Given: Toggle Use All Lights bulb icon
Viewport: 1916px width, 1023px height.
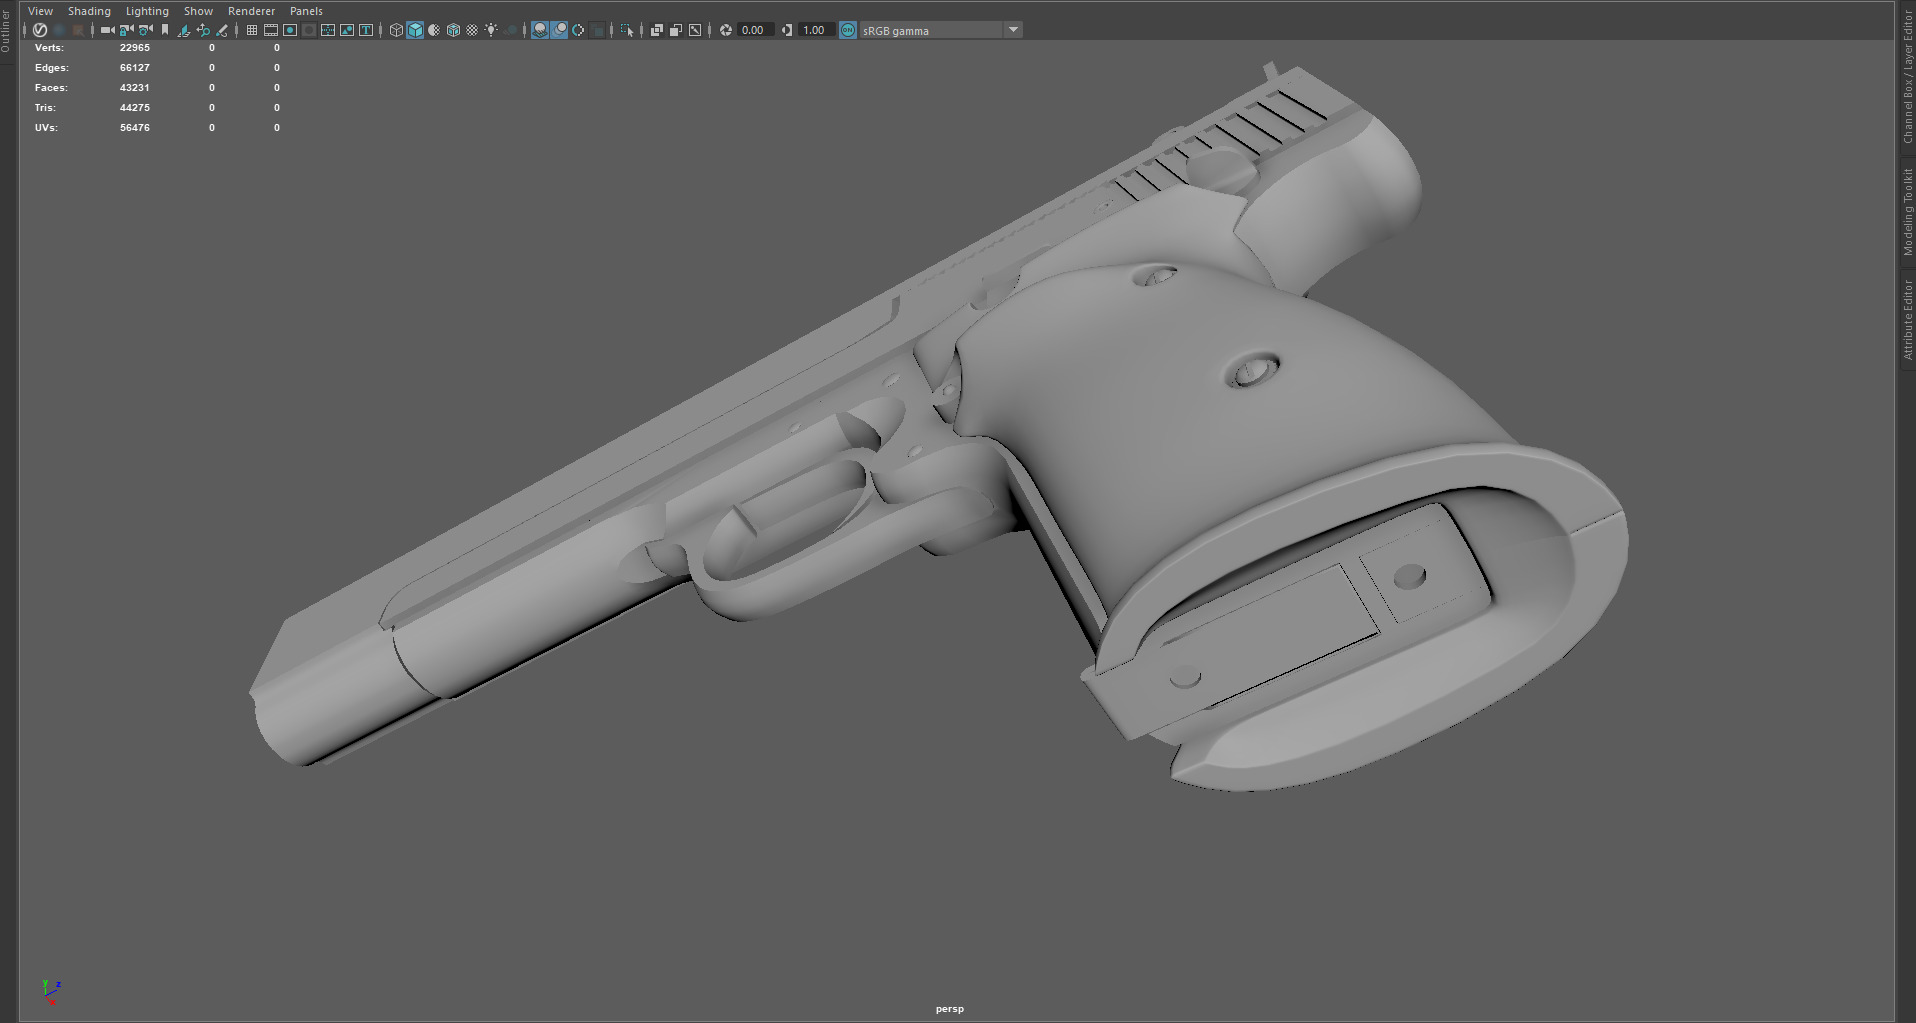Looking at the screenshot, I should pyautogui.click(x=491, y=30).
